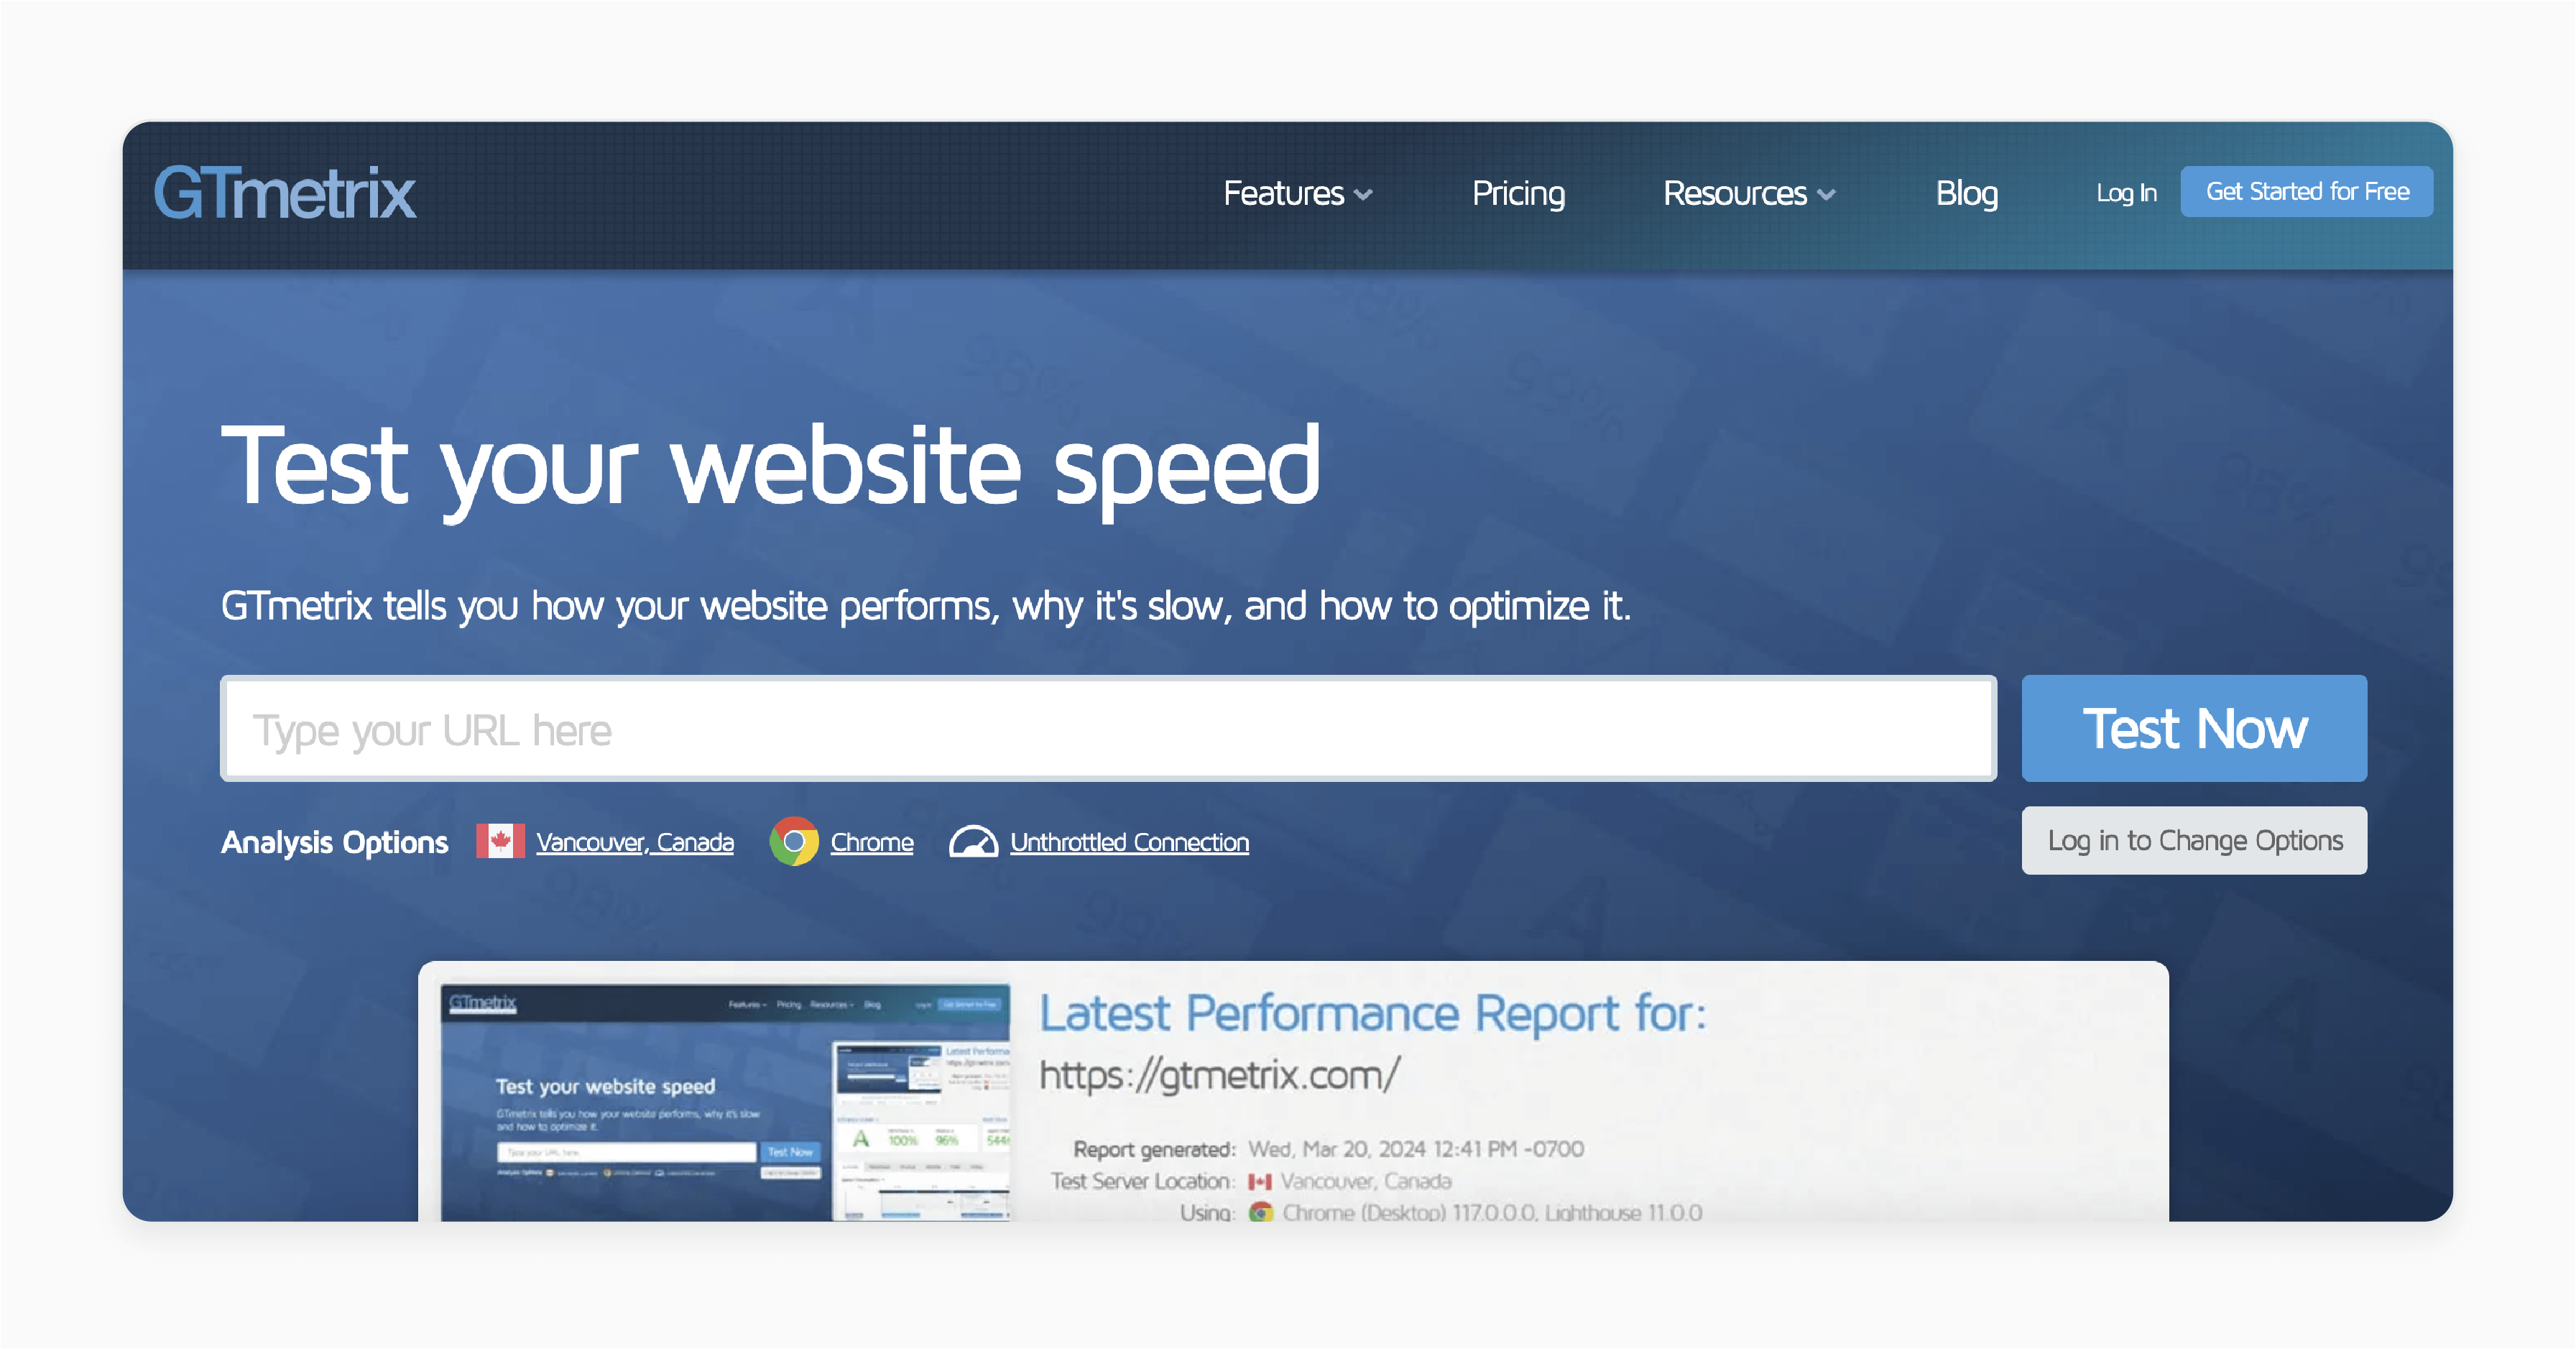Click the https://gtmetrix.com/ report URL
Image resolution: width=2576 pixels, height=1349 pixels.
tap(1220, 1075)
